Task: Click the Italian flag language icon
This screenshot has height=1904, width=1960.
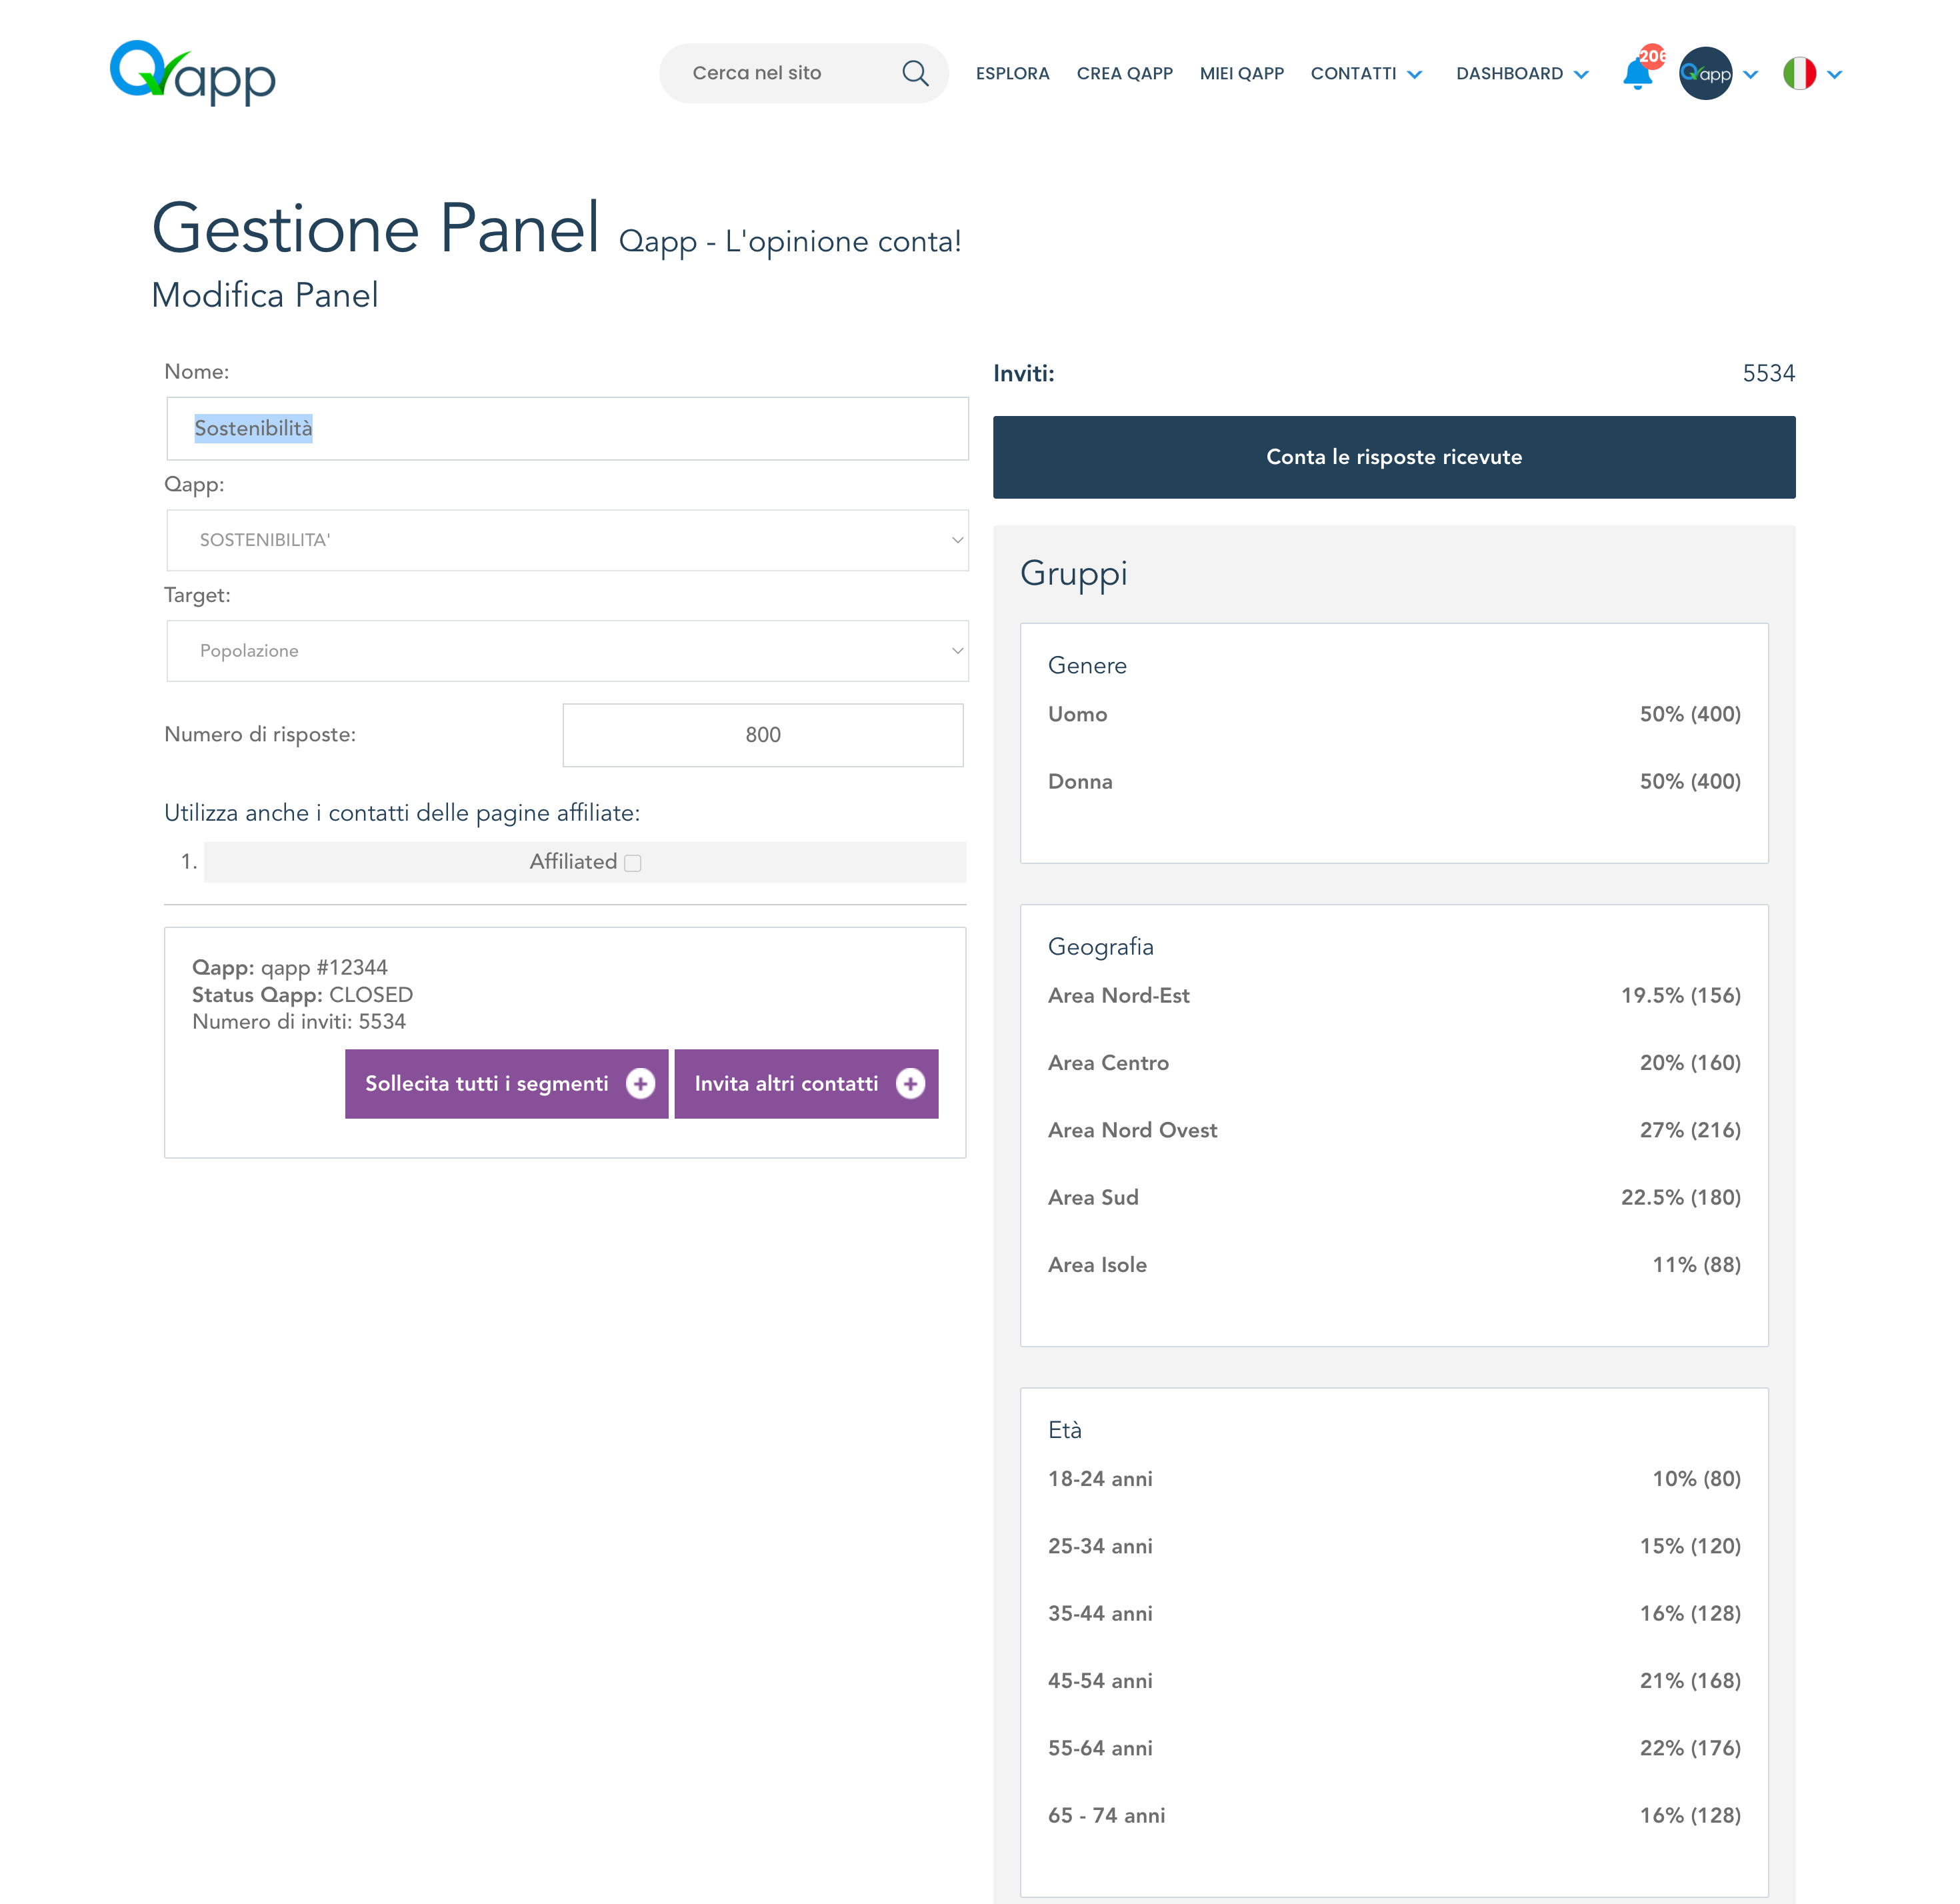Action: pyautogui.click(x=1799, y=74)
